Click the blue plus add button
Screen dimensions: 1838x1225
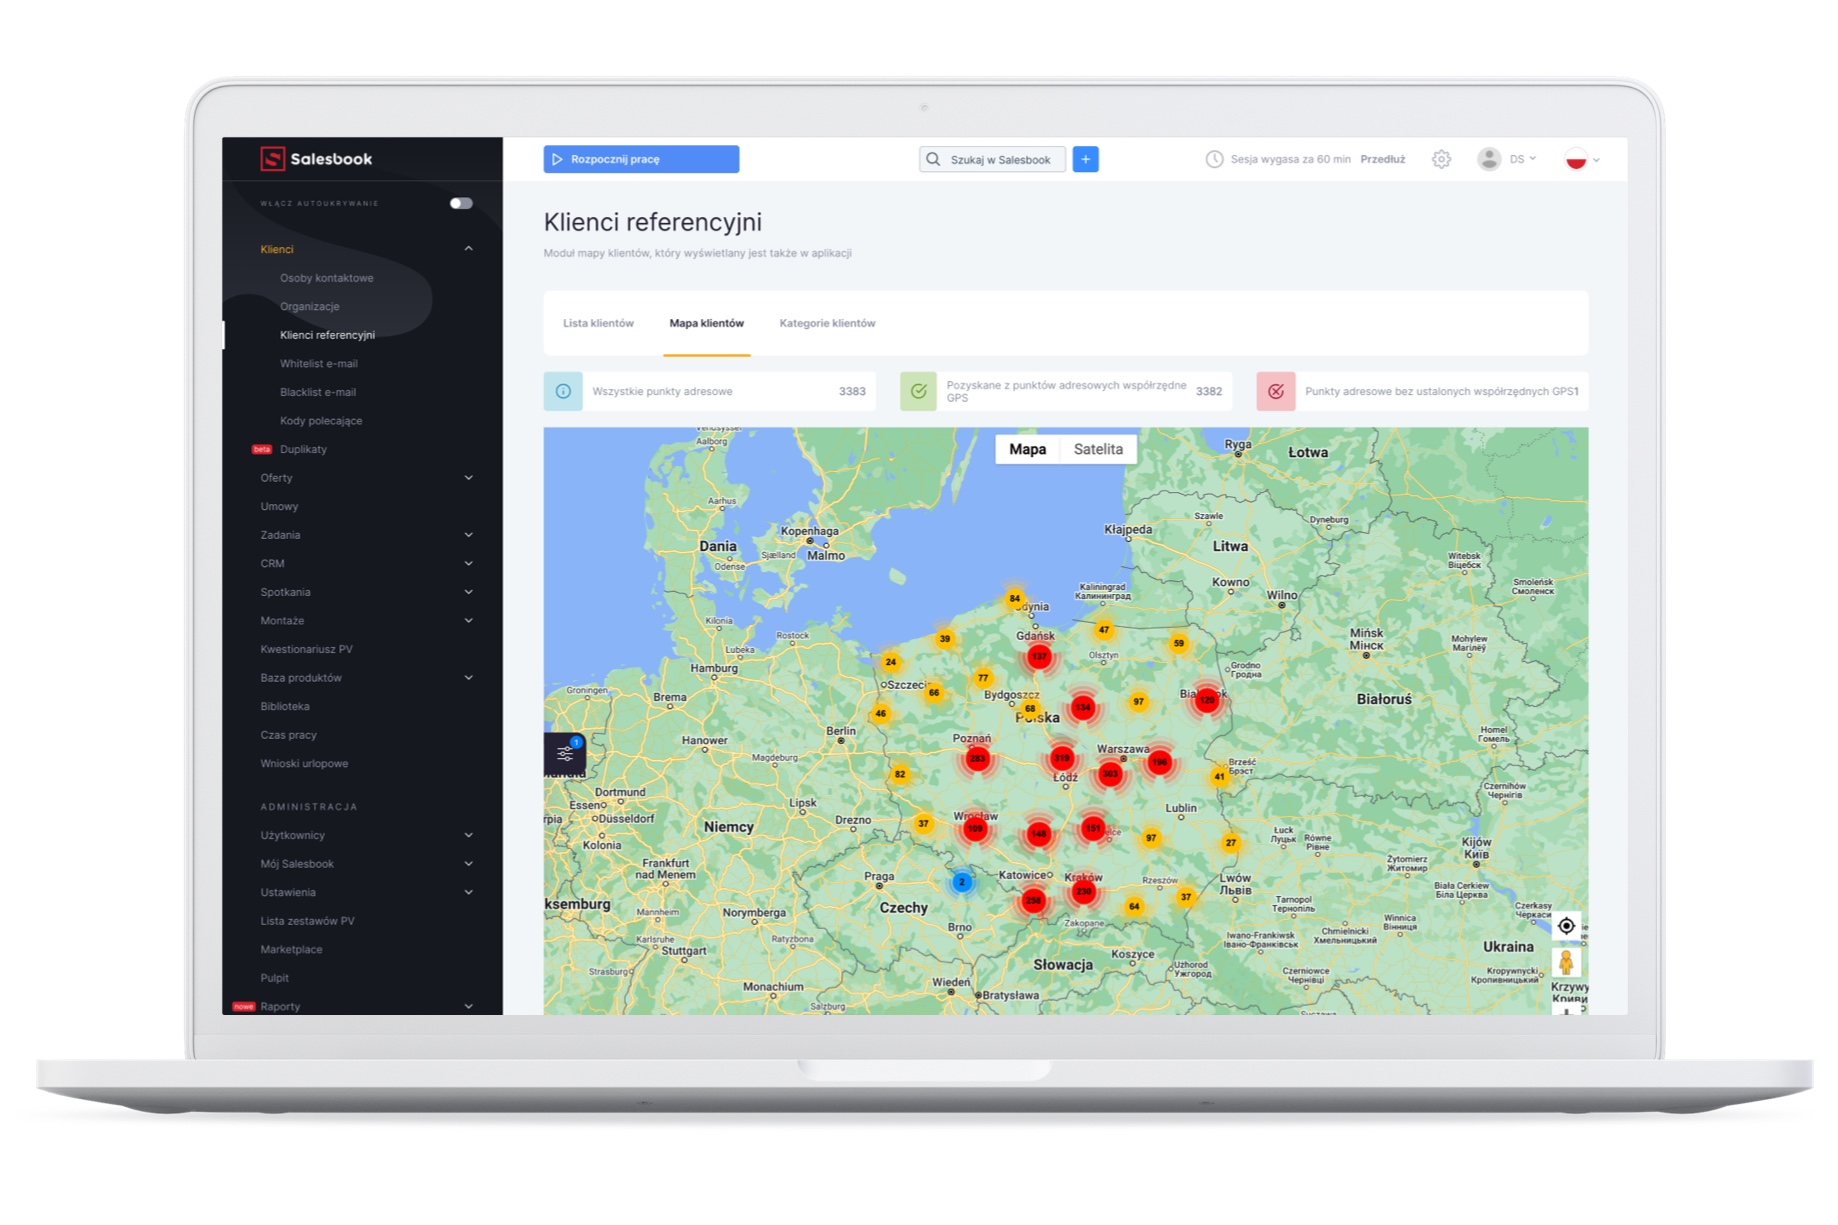click(x=1085, y=159)
